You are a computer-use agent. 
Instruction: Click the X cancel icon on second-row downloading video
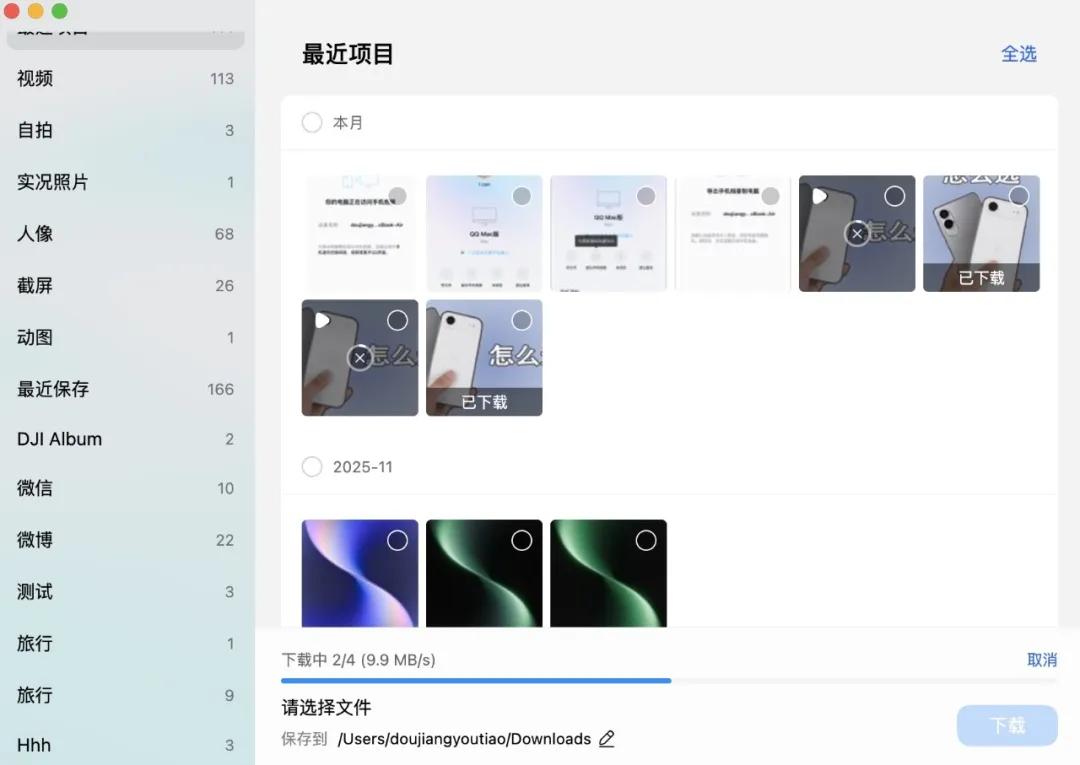360,357
